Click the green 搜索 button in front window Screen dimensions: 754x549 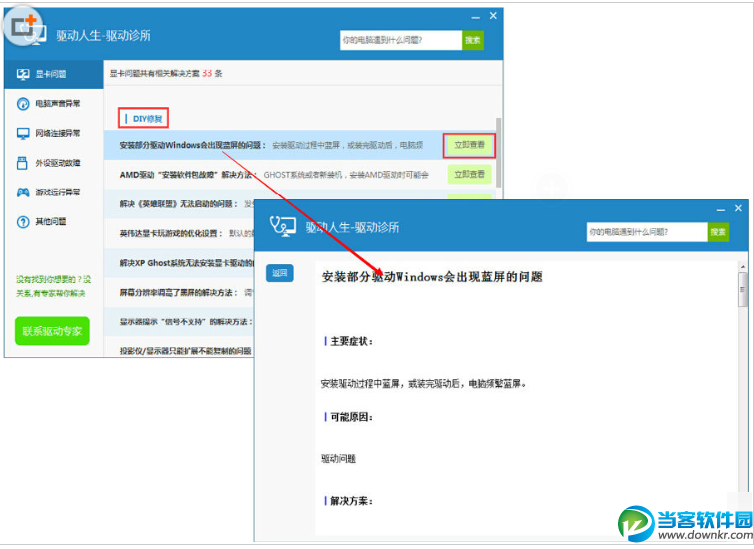point(718,232)
